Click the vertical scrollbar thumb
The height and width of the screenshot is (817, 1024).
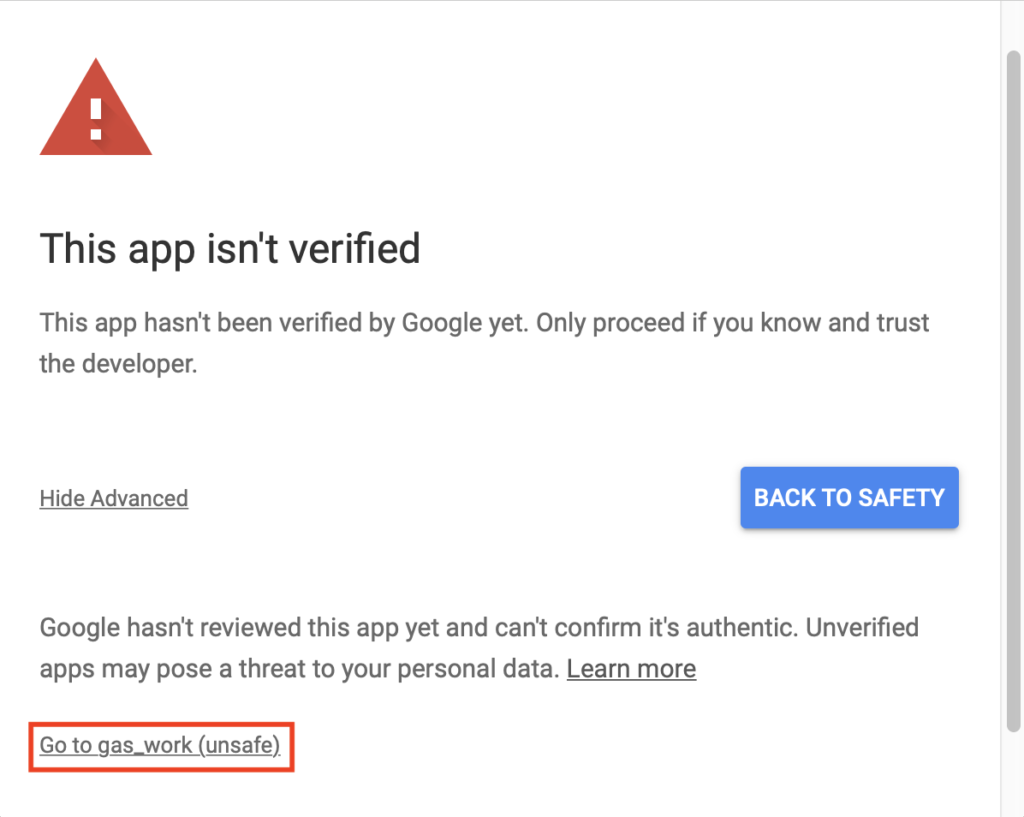(1014, 391)
